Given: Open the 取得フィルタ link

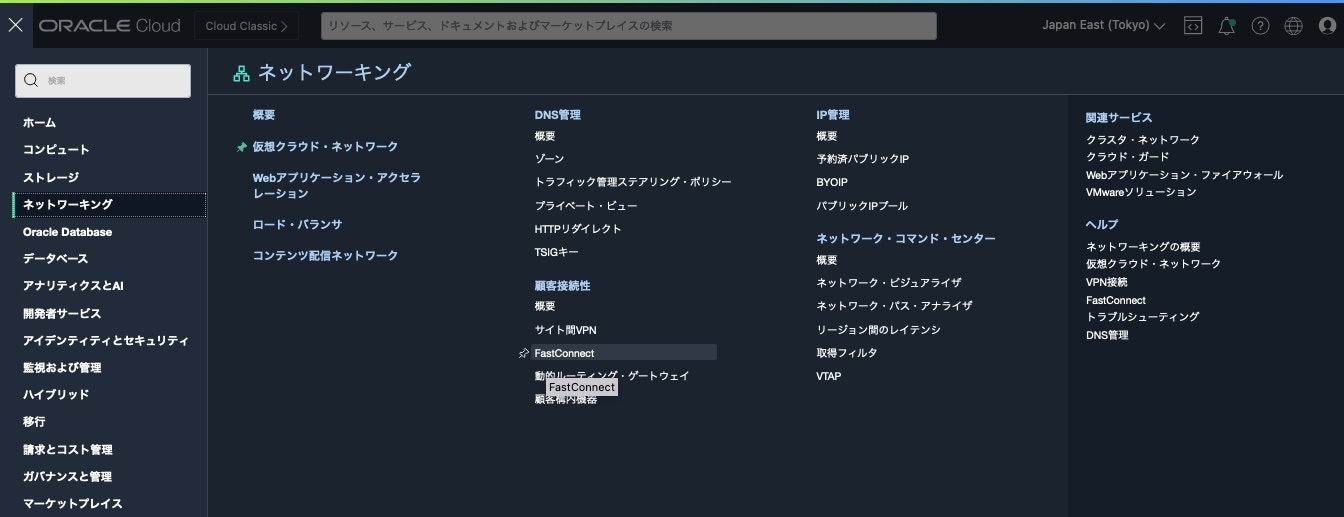Looking at the screenshot, I should [846, 353].
